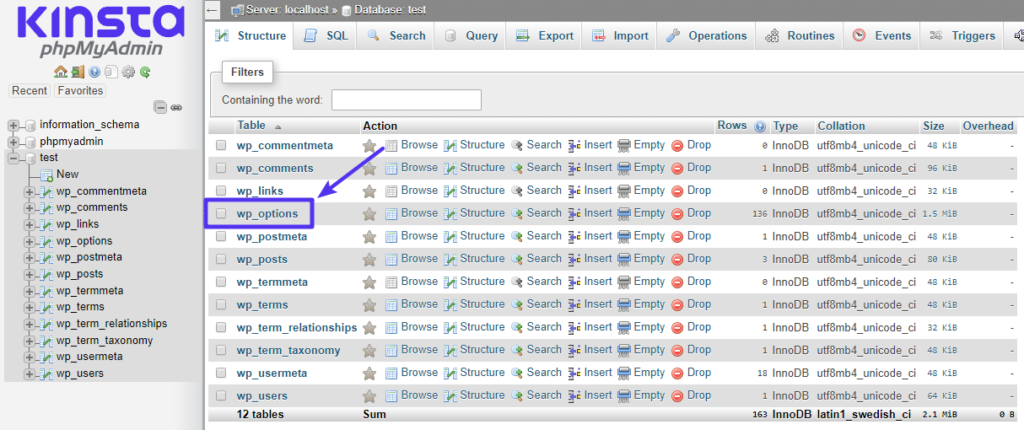Click the Browse link for wp_comments
Viewport: 1024px width, 430px height.
click(x=419, y=168)
